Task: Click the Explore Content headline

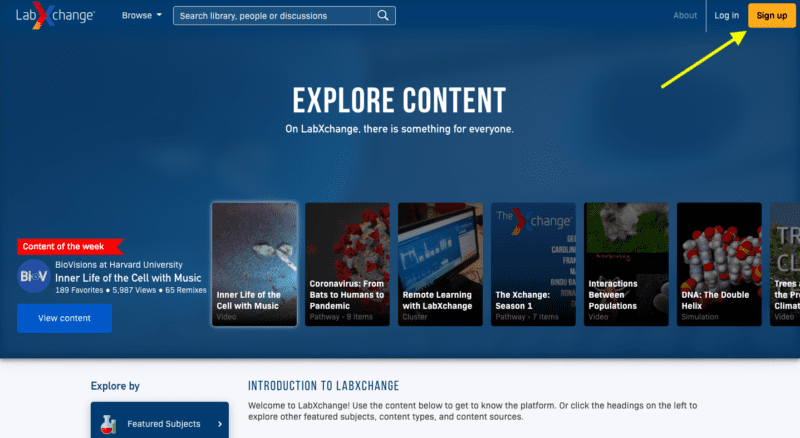Action: coord(399,100)
